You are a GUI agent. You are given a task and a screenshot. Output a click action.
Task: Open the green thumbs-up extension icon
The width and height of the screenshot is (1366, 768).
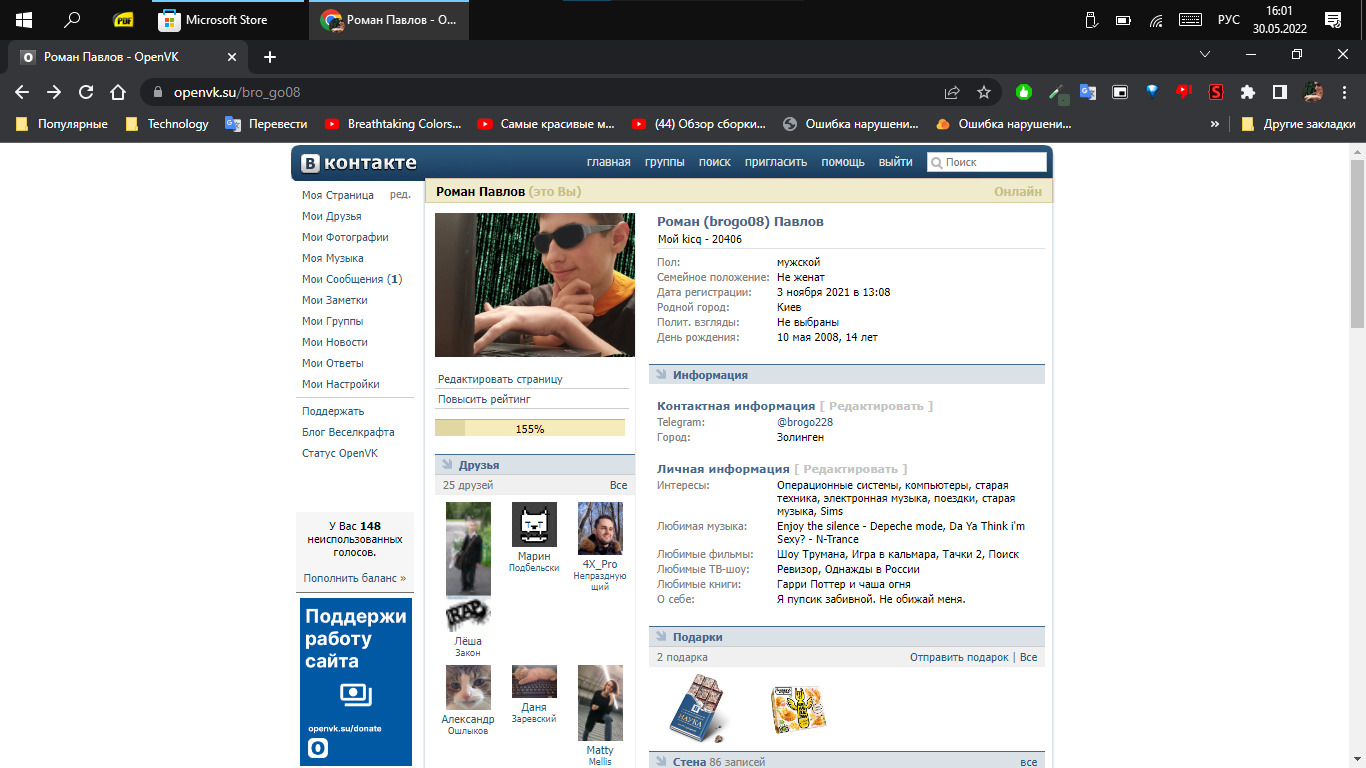[1024, 92]
